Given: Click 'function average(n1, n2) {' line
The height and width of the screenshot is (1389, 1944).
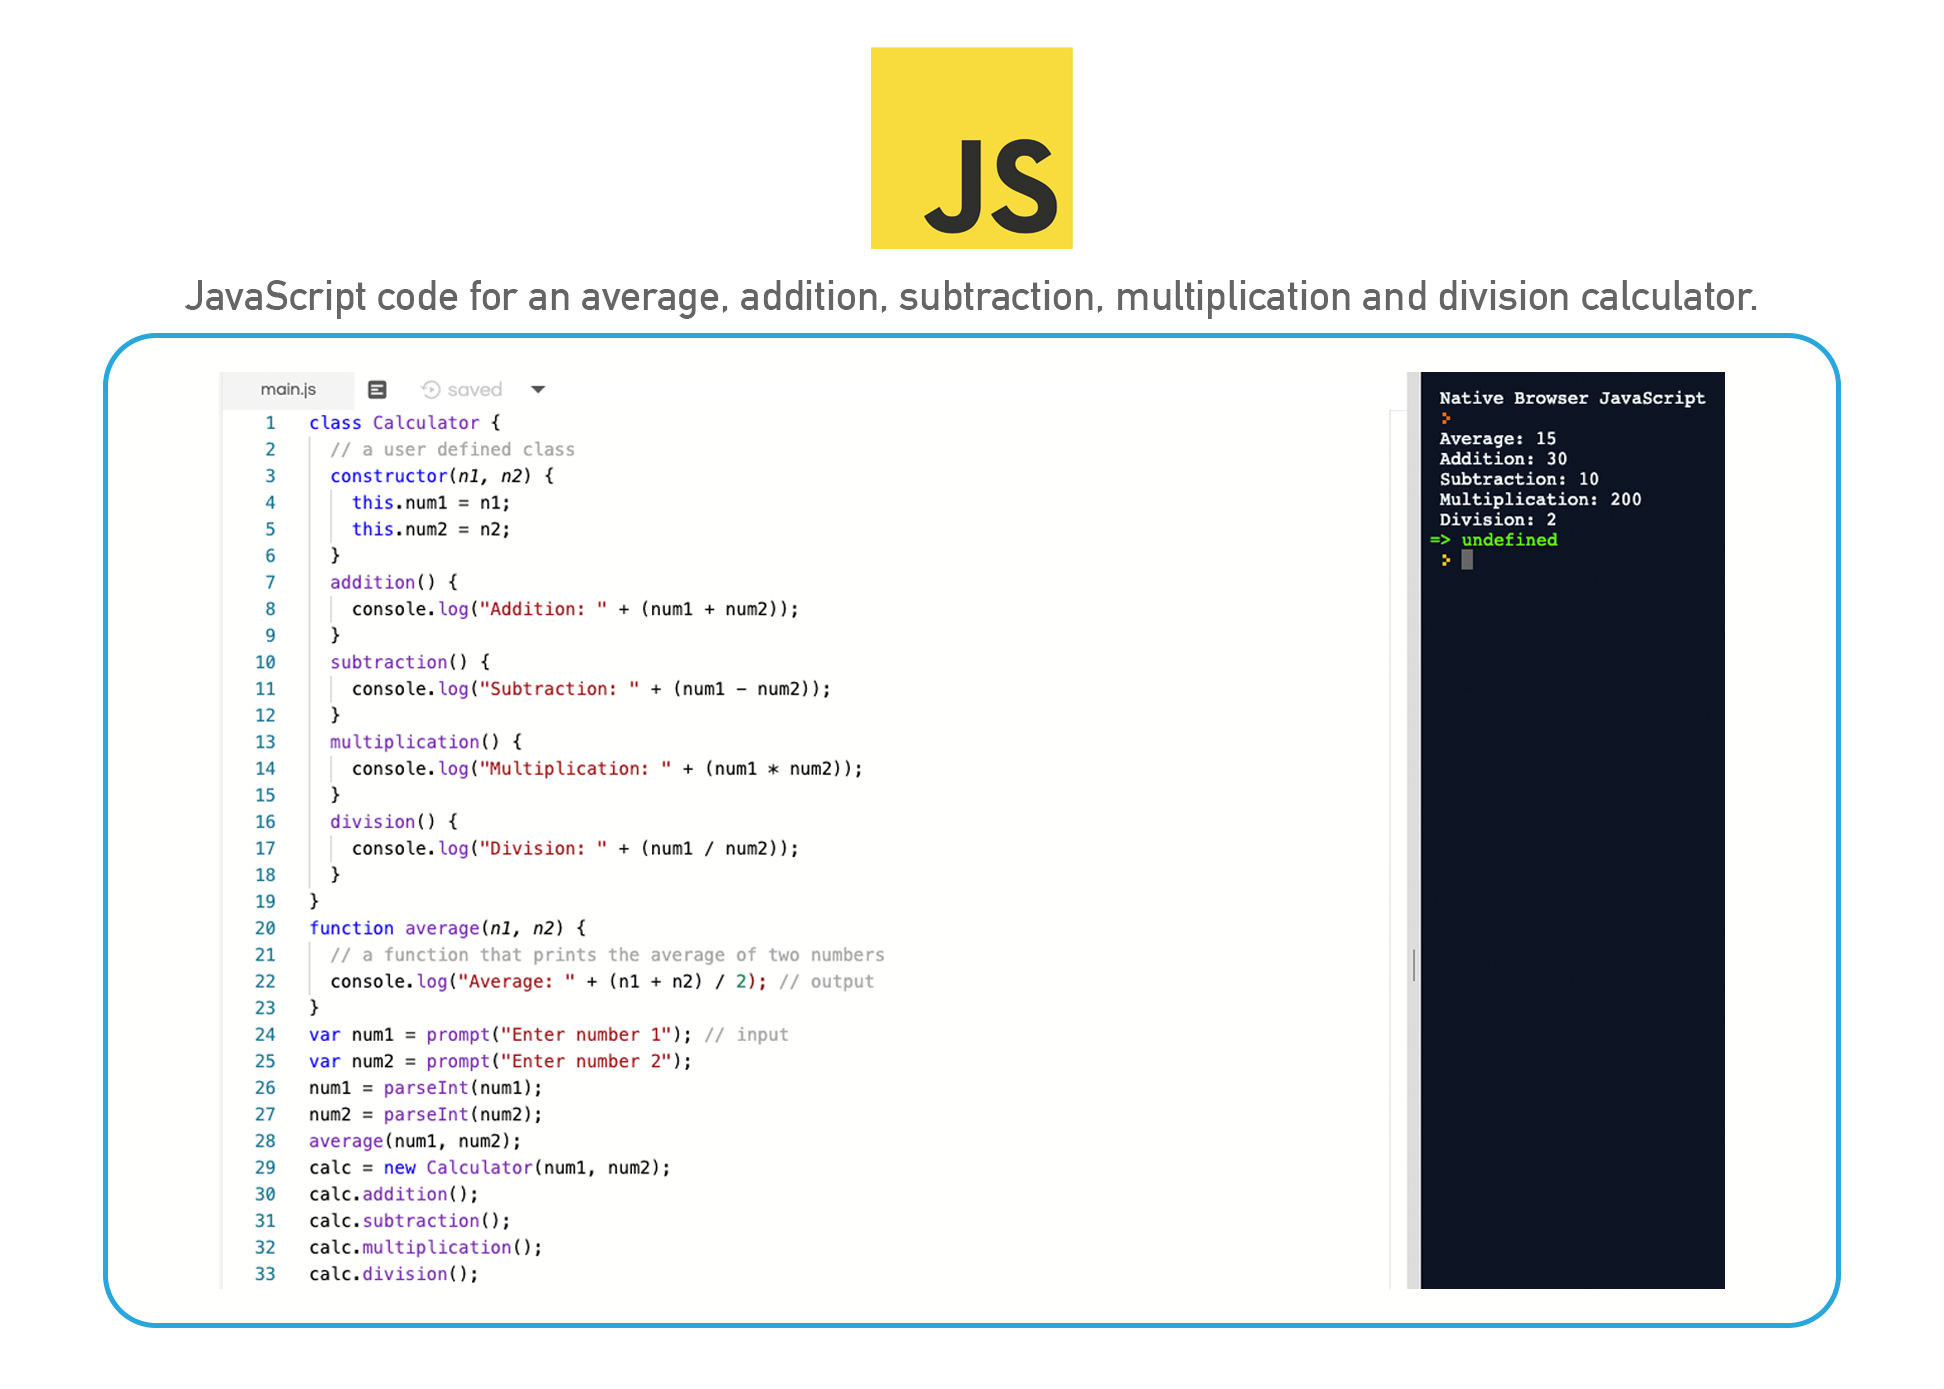Looking at the screenshot, I should [447, 928].
